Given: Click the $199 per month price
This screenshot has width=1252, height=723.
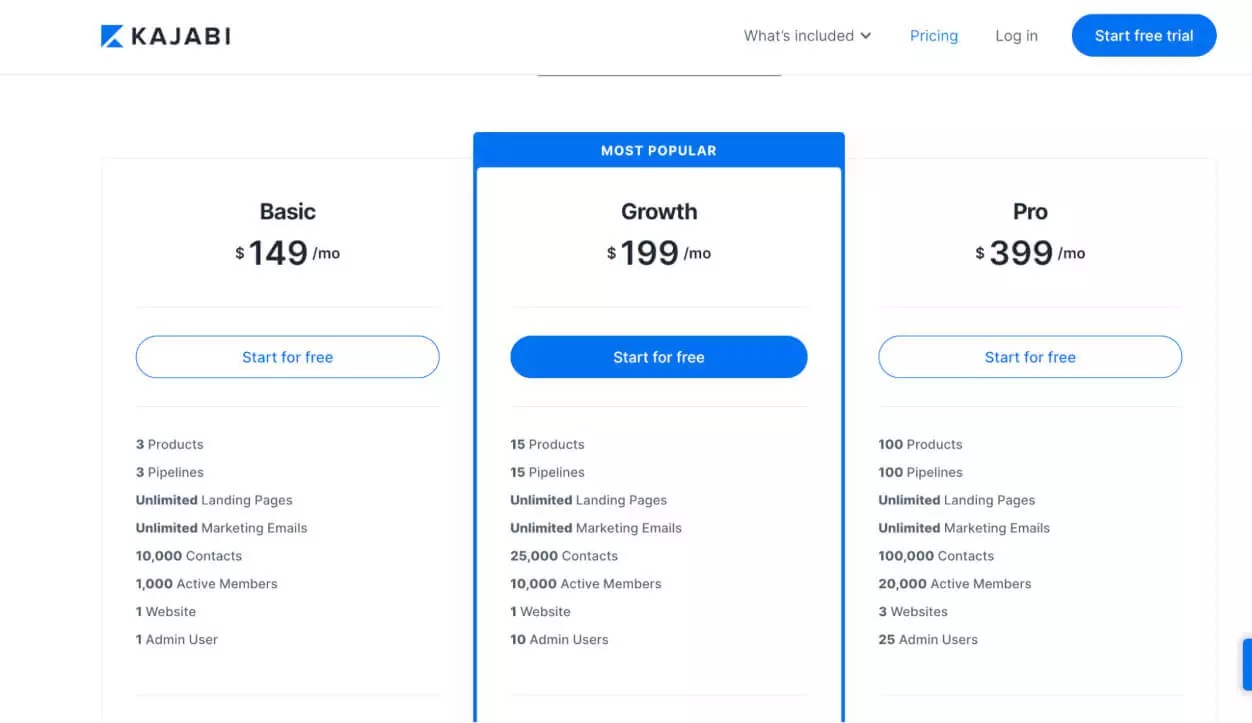Looking at the screenshot, I should (658, 253).
